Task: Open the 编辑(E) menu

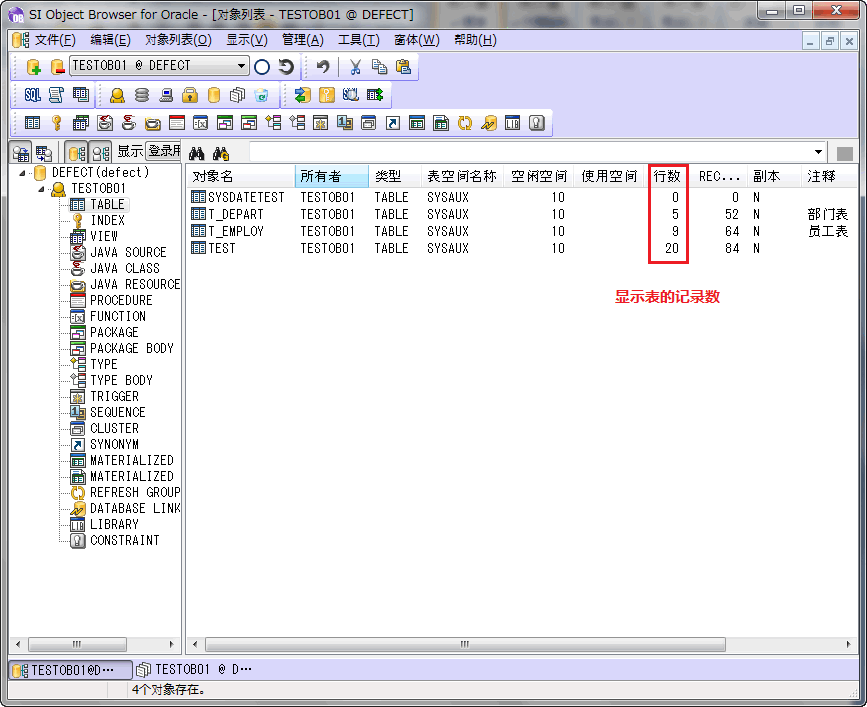Action: click(x=110, y=40)
